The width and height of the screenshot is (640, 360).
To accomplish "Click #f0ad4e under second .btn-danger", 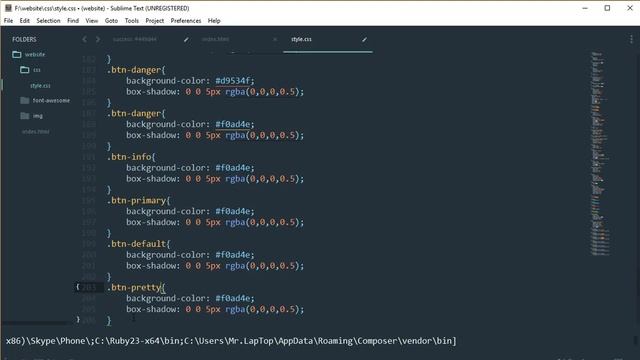I will pyautogui.click(x=234, y=124).
